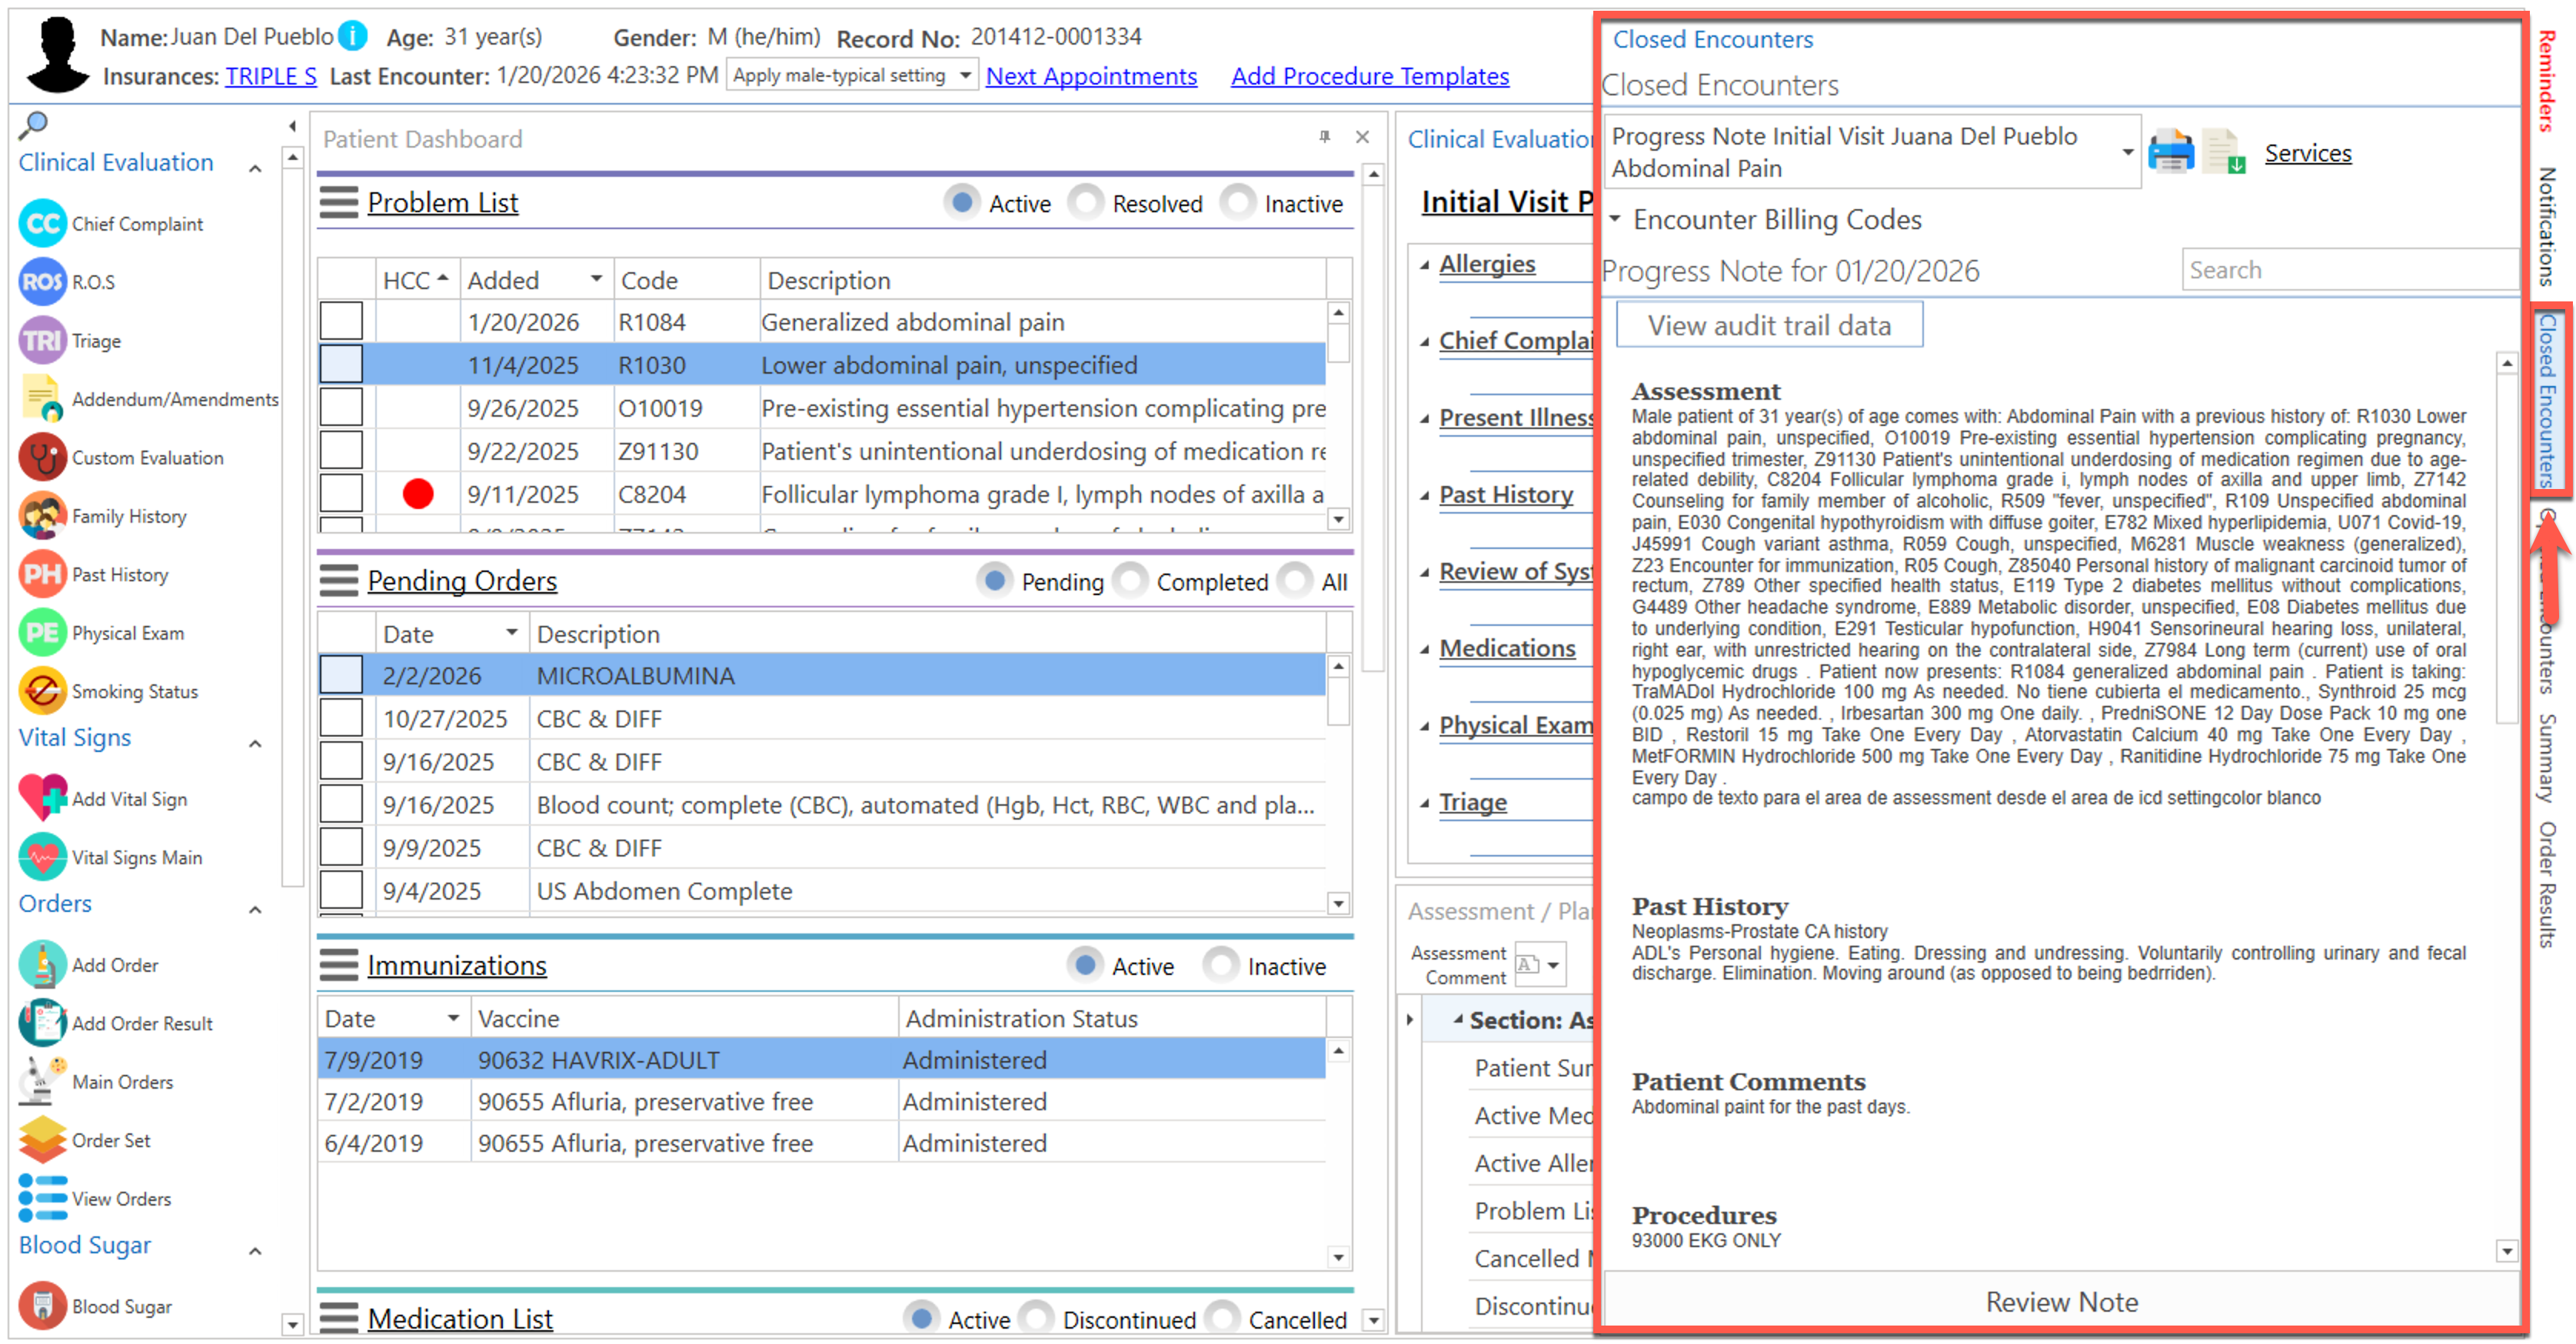Open the Chief Complaint icon in sidebar

click(42, 223)
